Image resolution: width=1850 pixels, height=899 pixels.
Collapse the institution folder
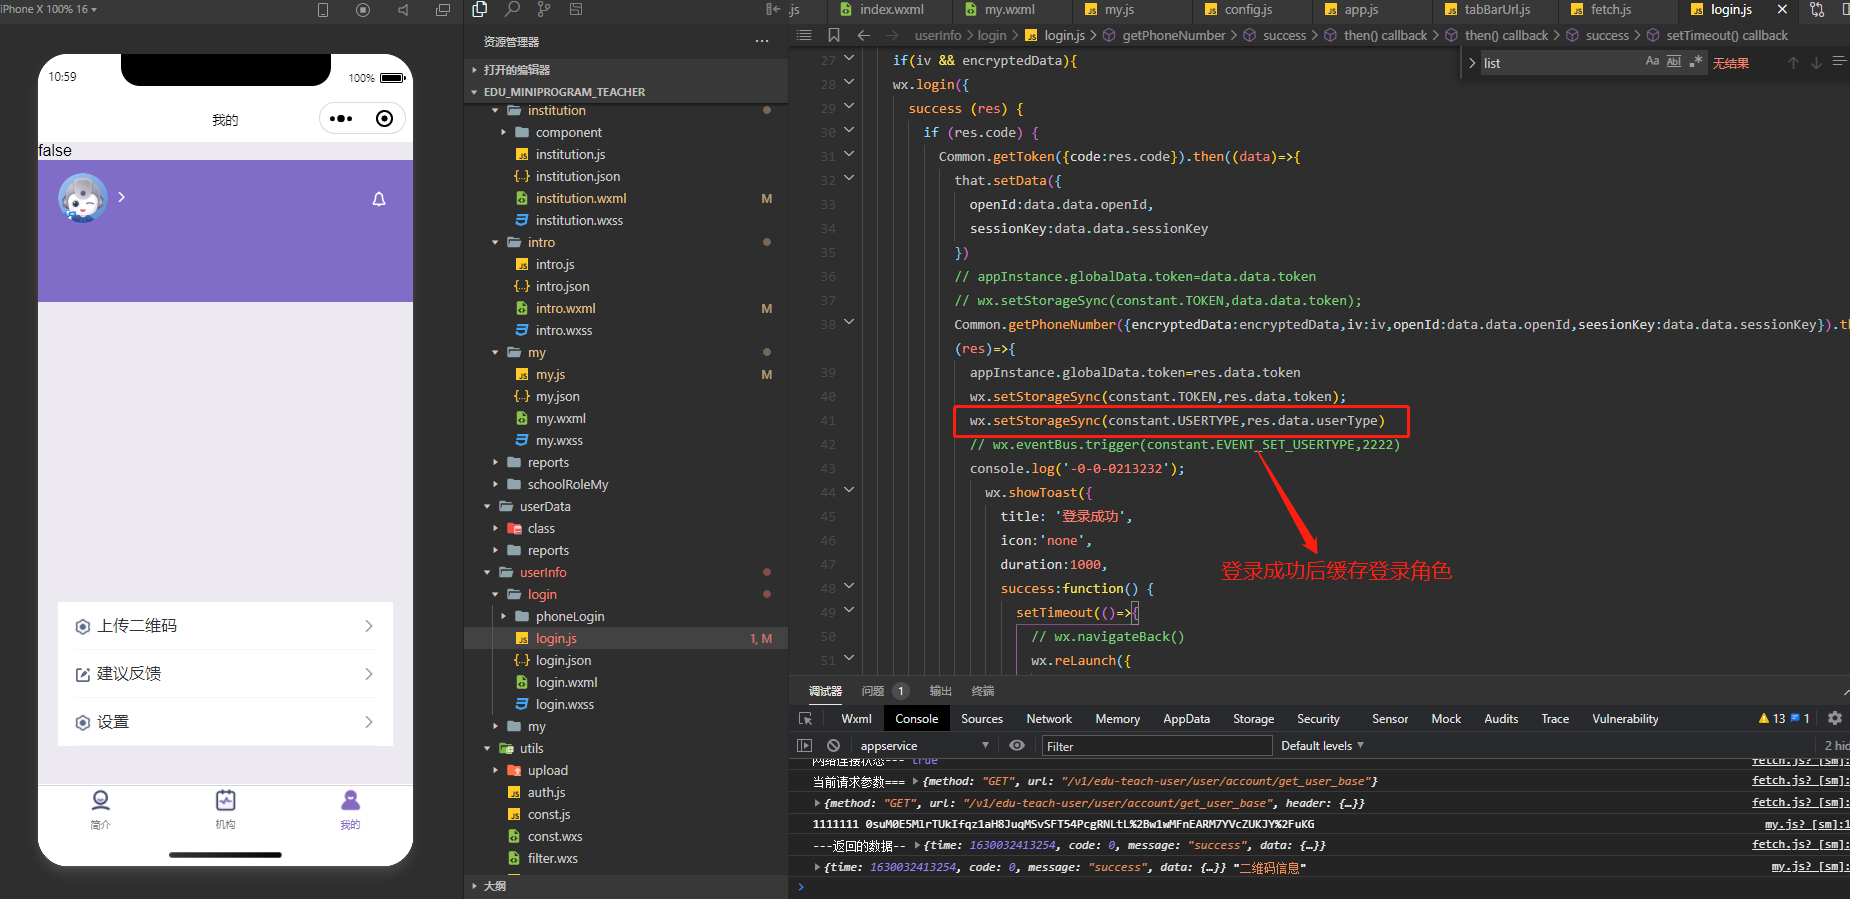point(495,110)
